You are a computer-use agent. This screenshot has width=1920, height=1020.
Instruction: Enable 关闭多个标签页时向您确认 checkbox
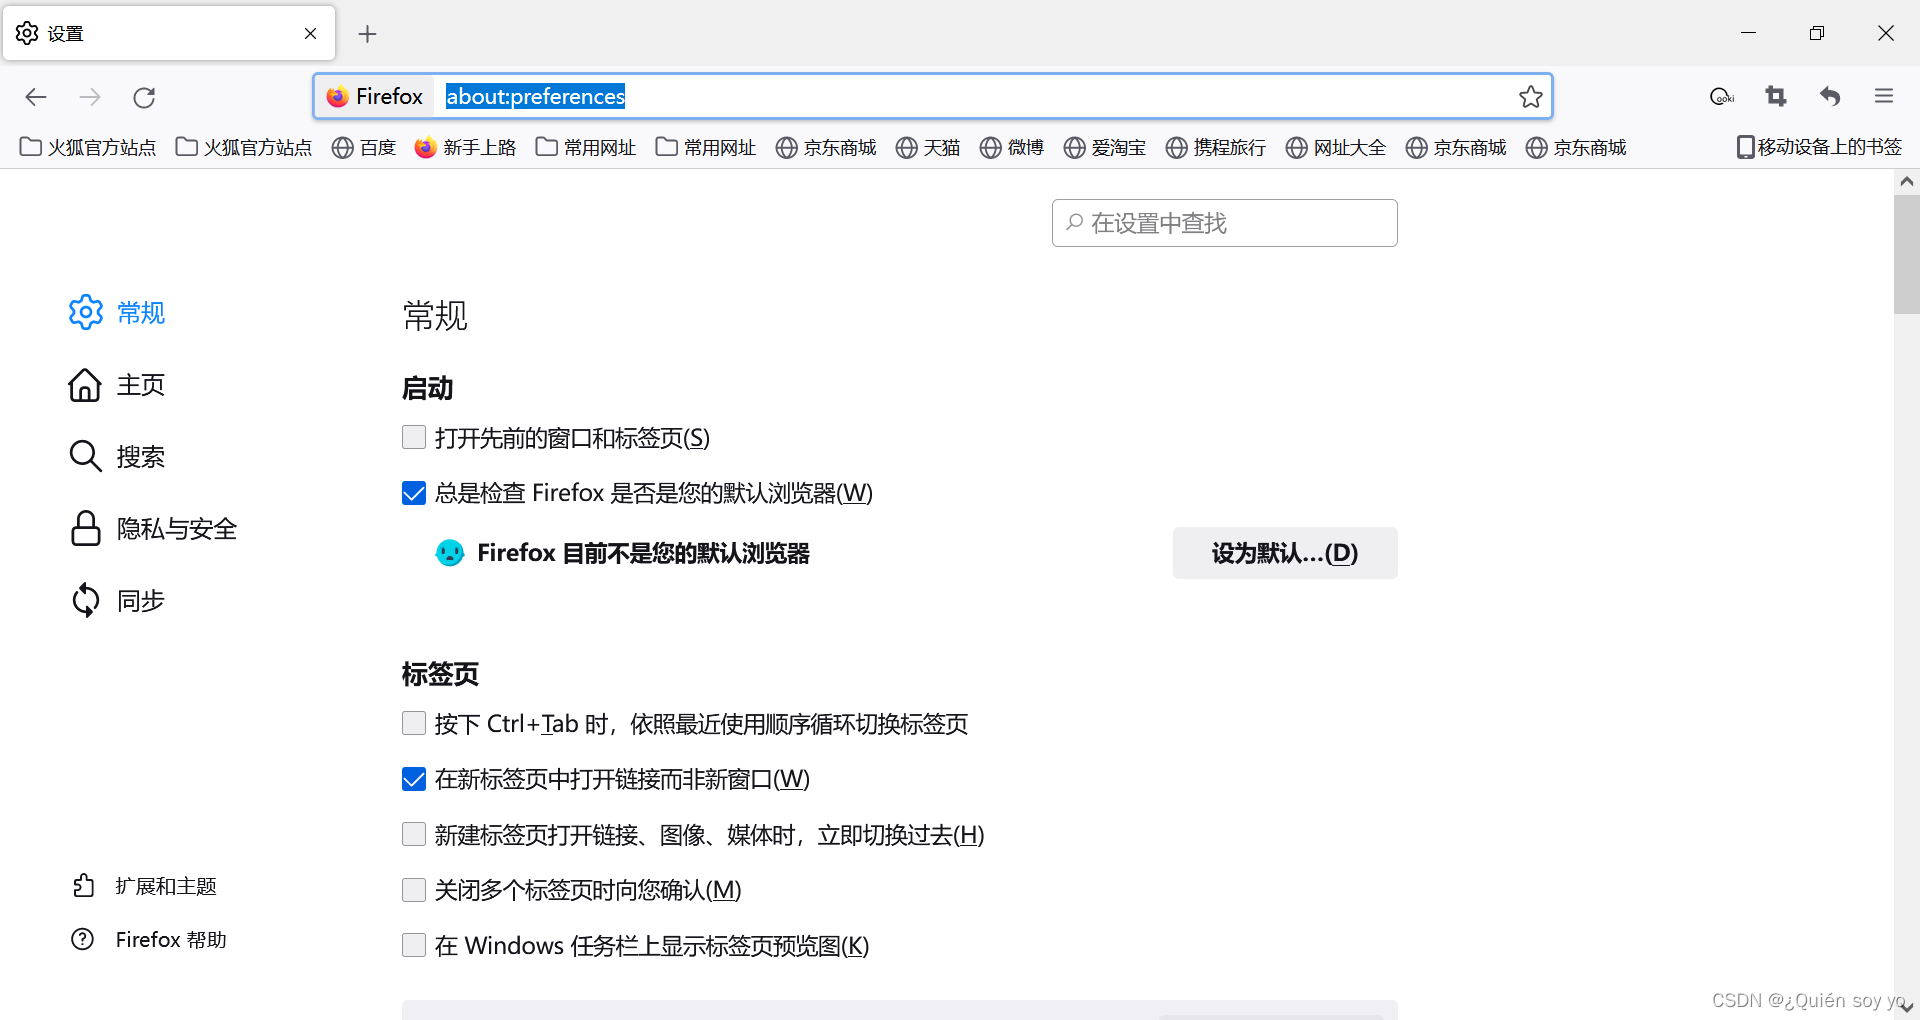(414, 890)
